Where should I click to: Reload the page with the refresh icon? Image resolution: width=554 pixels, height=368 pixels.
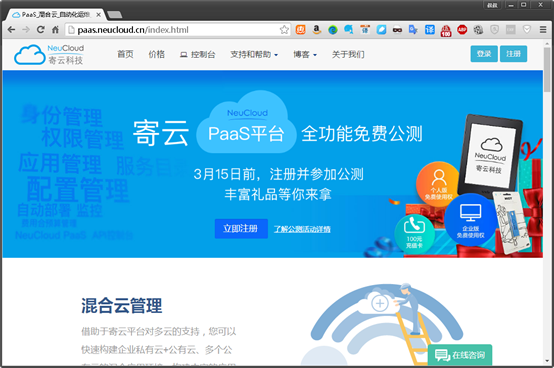41,30
